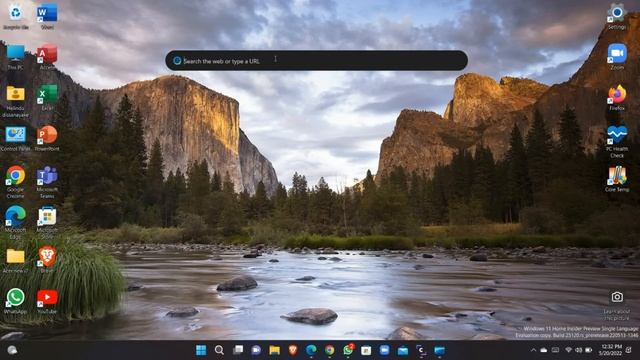
Task: Open WhatsApp from the taskbar
Action: coord(348,350)
